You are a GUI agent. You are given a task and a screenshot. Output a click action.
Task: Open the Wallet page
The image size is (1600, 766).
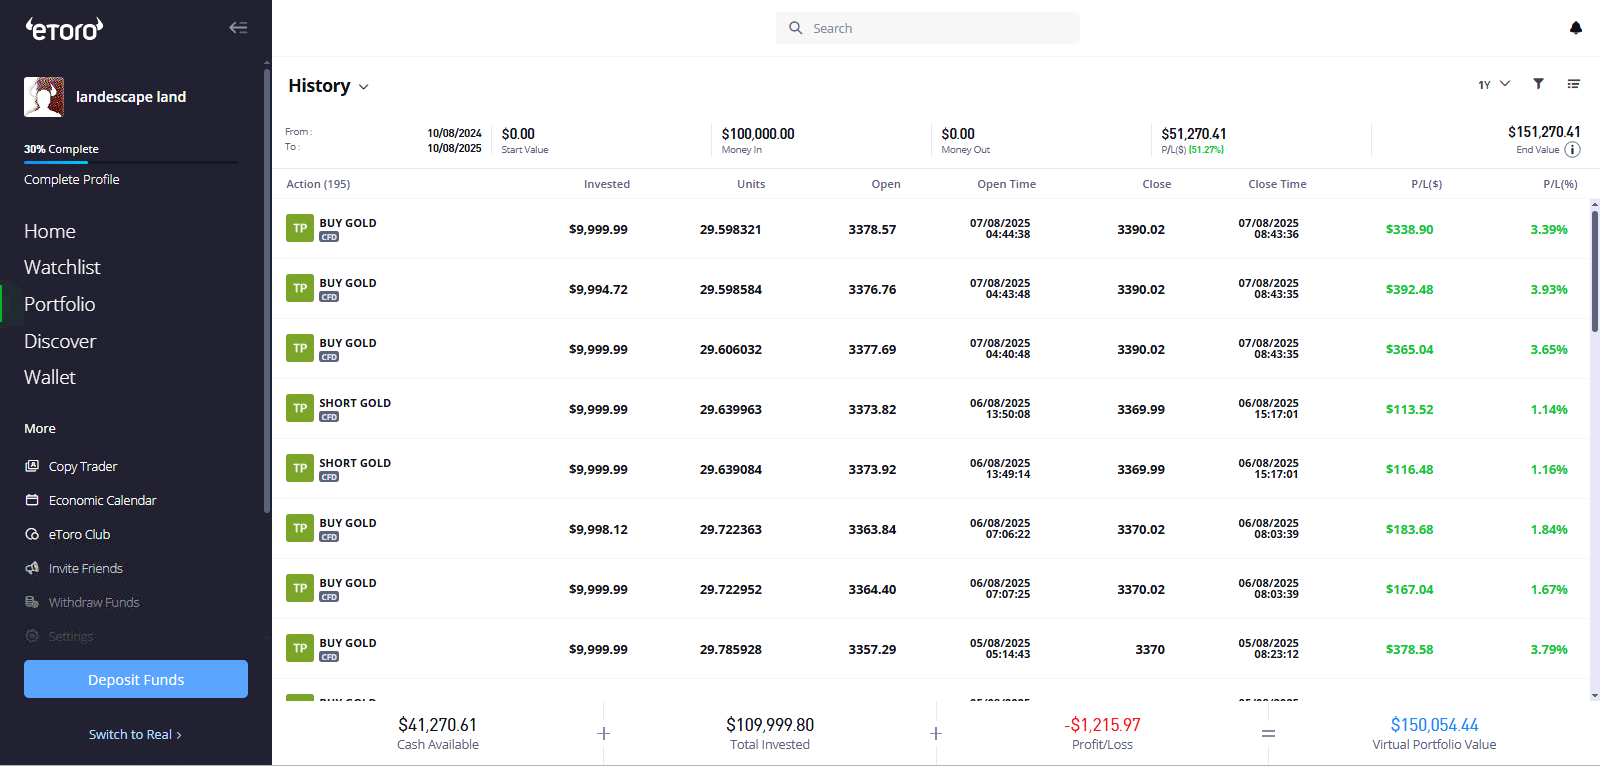coord(50,377)
